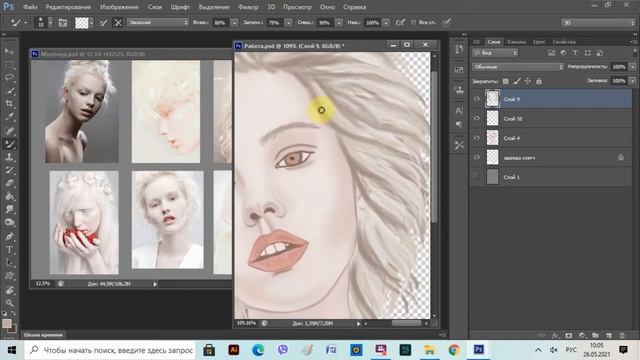Toggle lock all padlock icon

[539, 81]
